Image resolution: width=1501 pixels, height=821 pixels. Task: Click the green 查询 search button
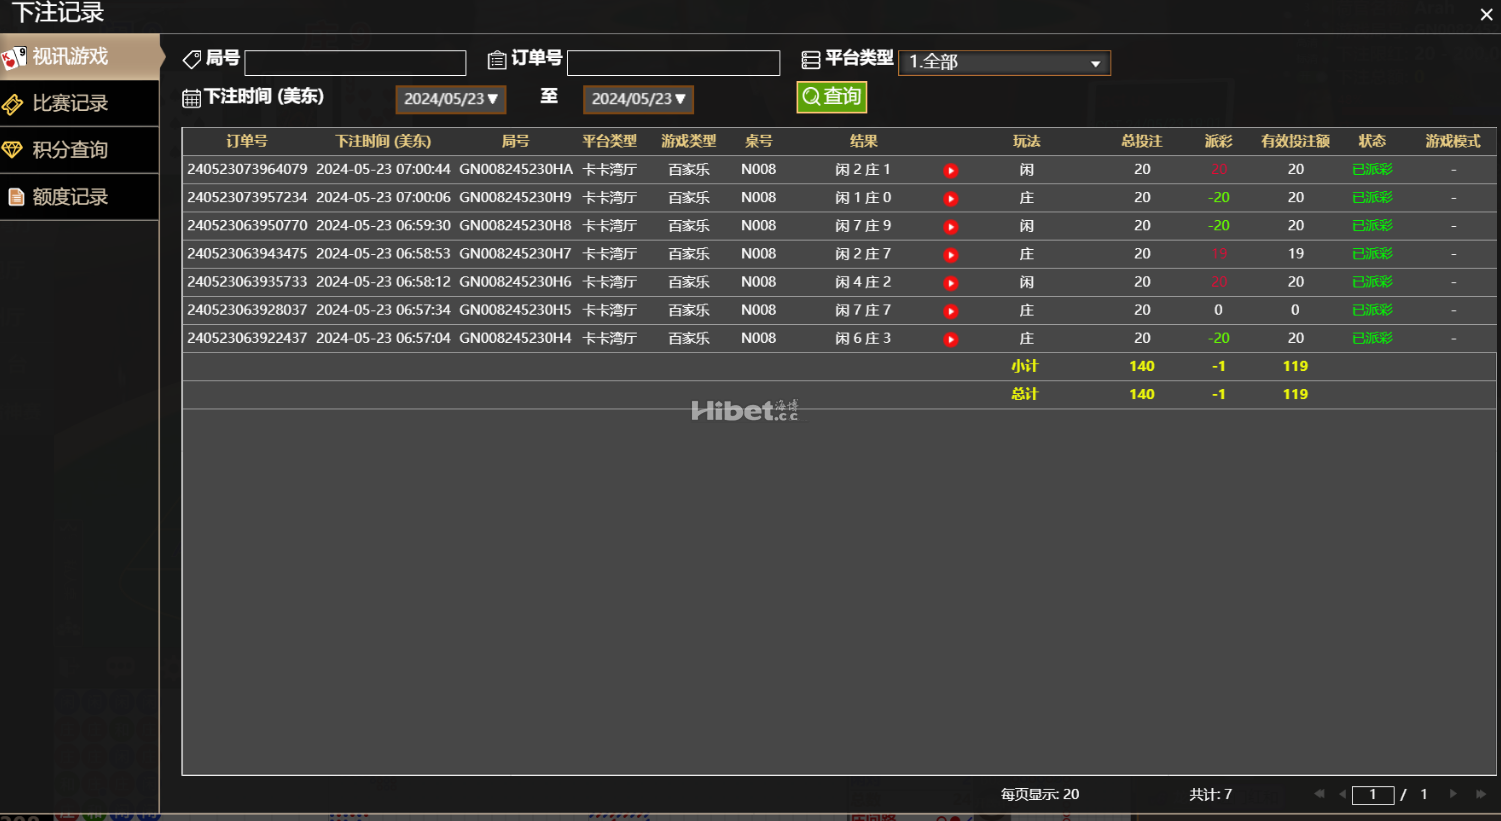pos(831,97)
